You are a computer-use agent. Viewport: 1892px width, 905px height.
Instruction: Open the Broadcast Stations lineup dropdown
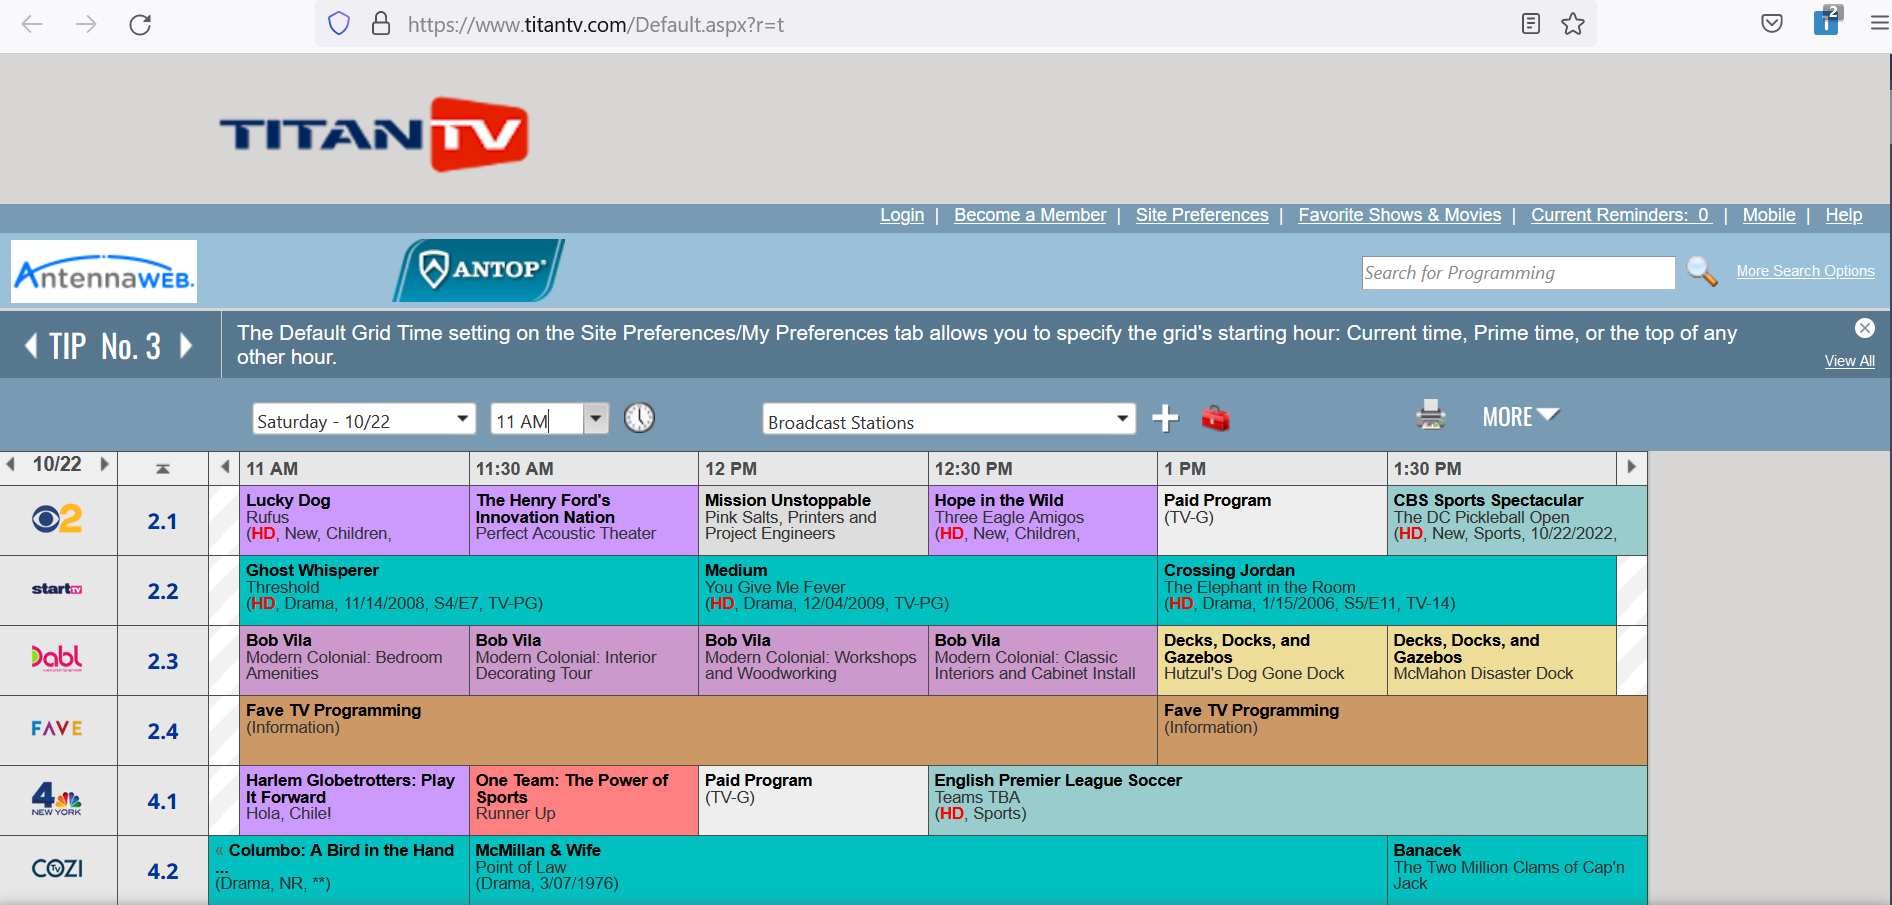click(1122, 418)
